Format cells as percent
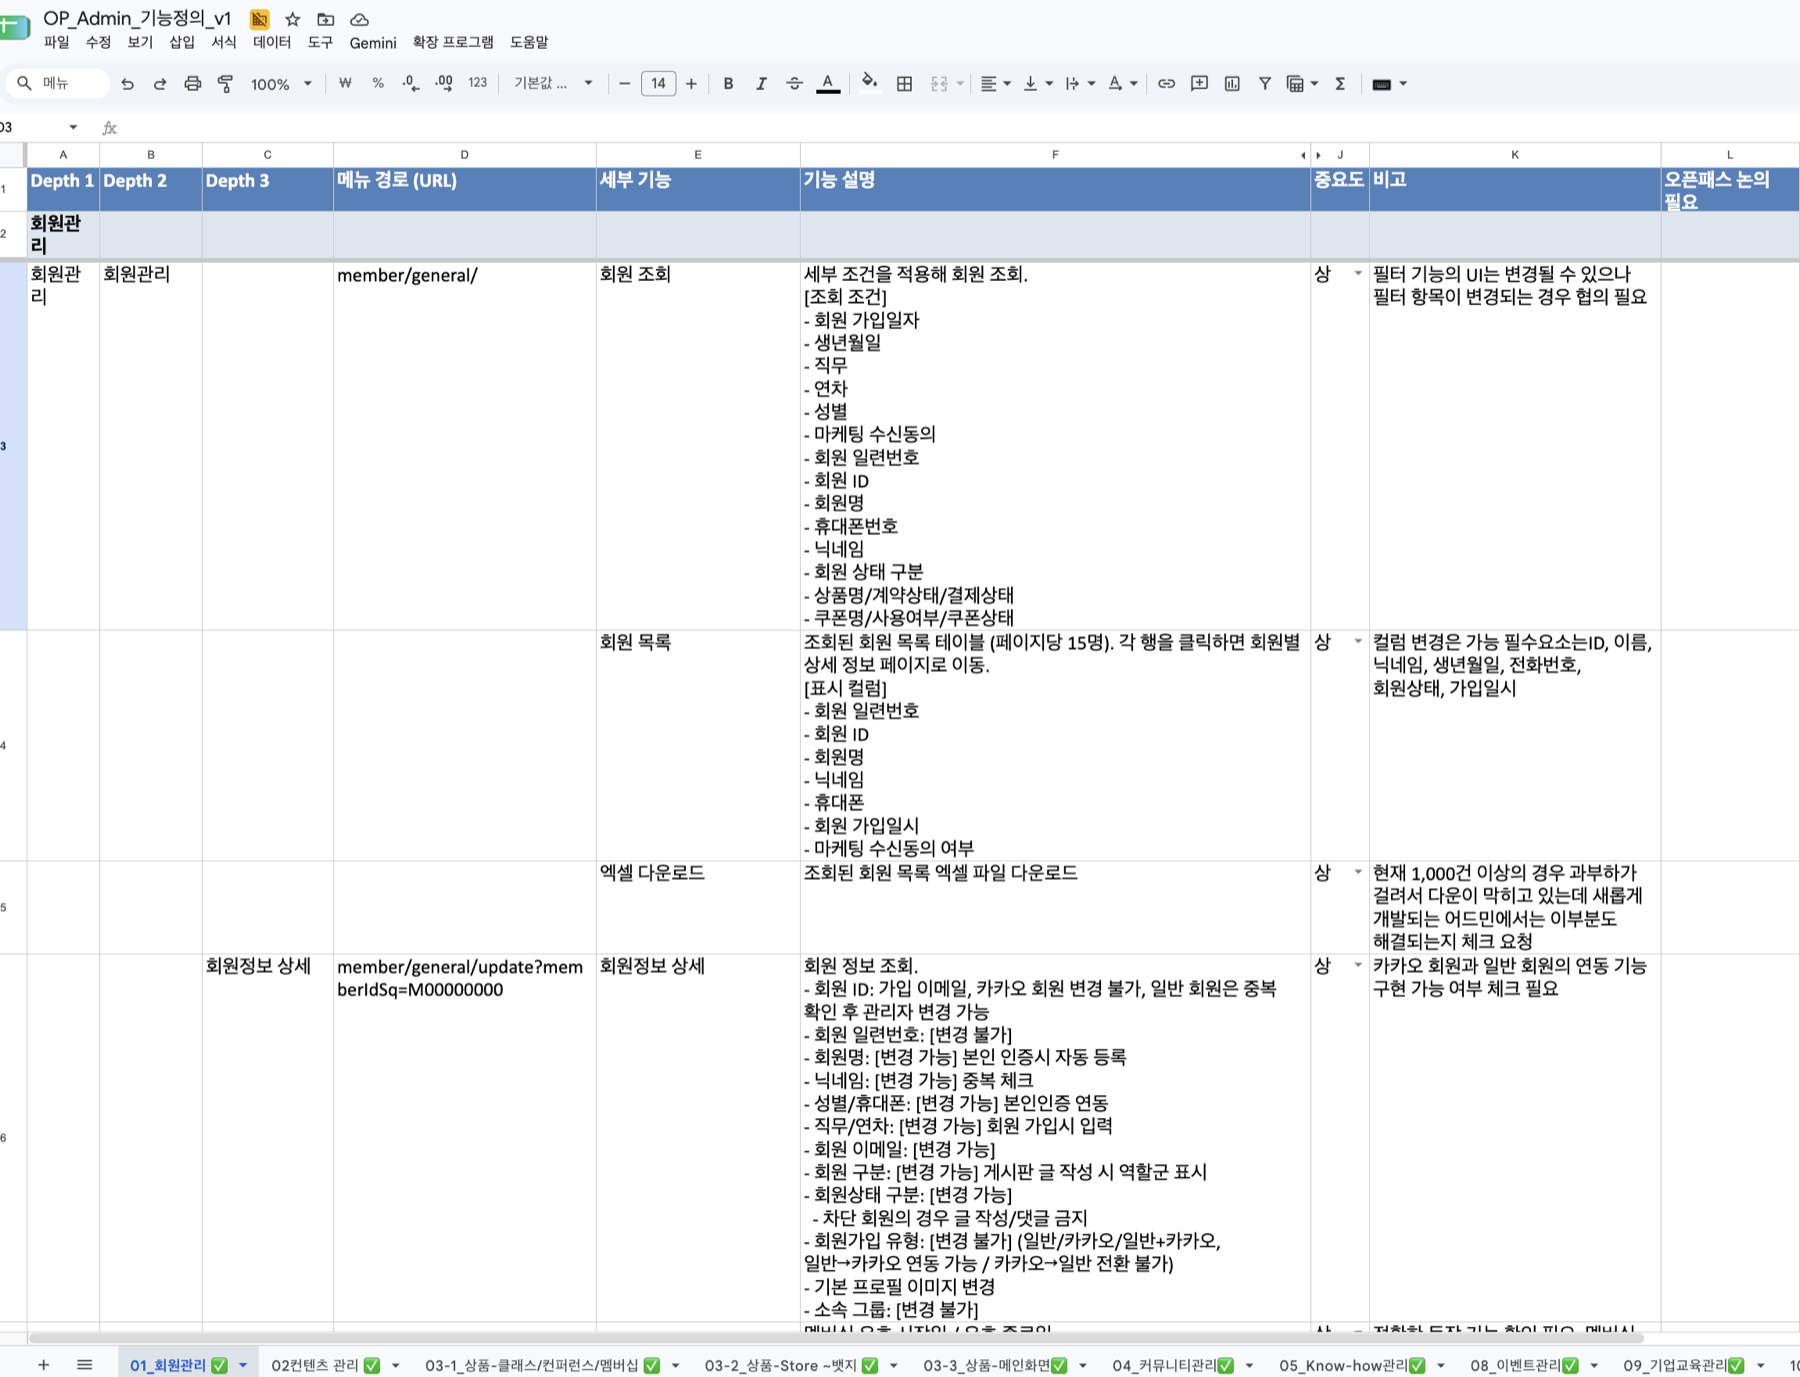The width and height of the screenshot is (1800, 1377). click(378, 84)
